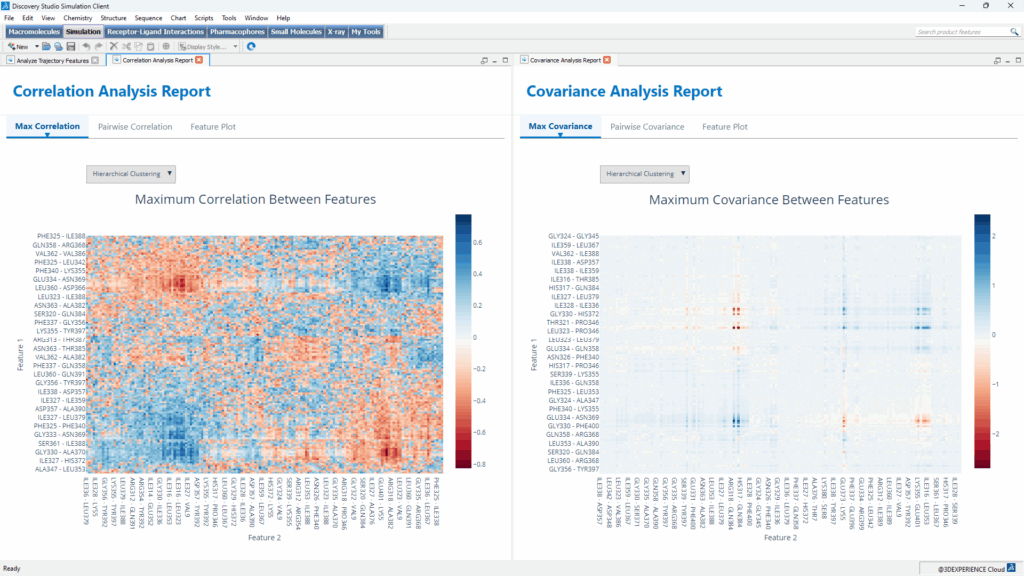Open the New button's dropdown arrow
1024x576 pixels.
37,46
